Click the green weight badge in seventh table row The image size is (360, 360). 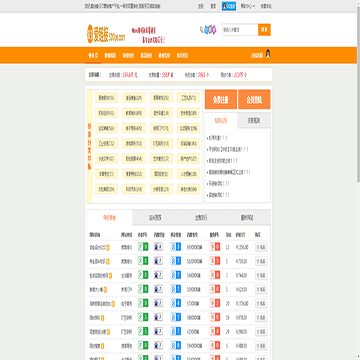pos(143,332)
